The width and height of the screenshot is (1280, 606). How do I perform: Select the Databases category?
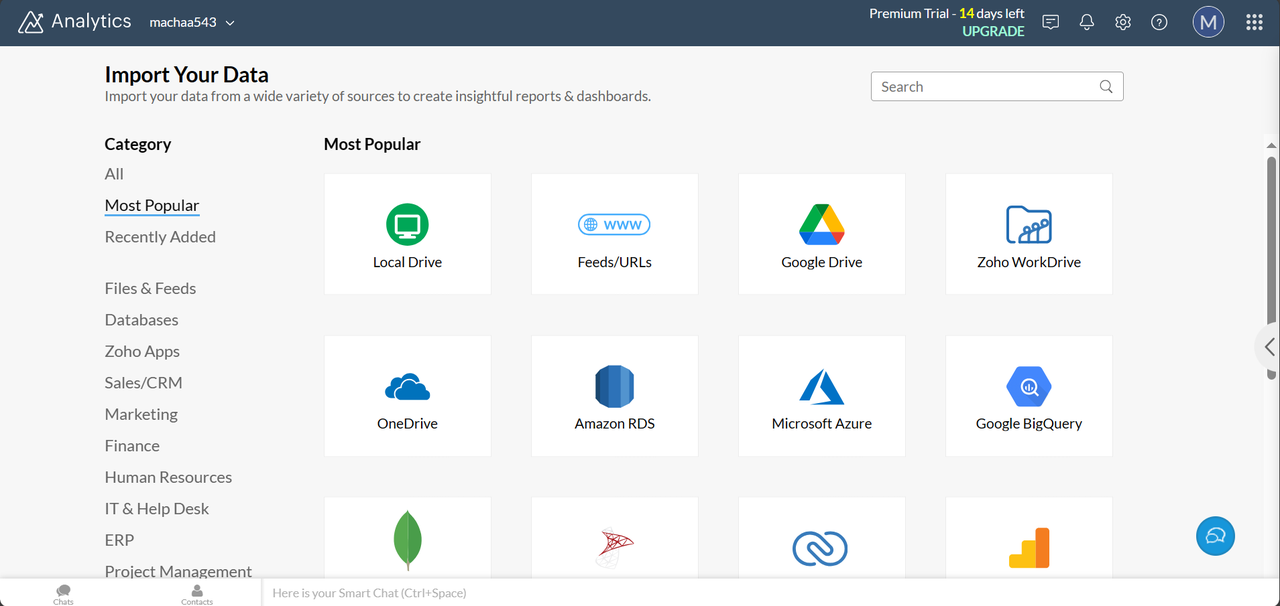click(x=141, y=320)
